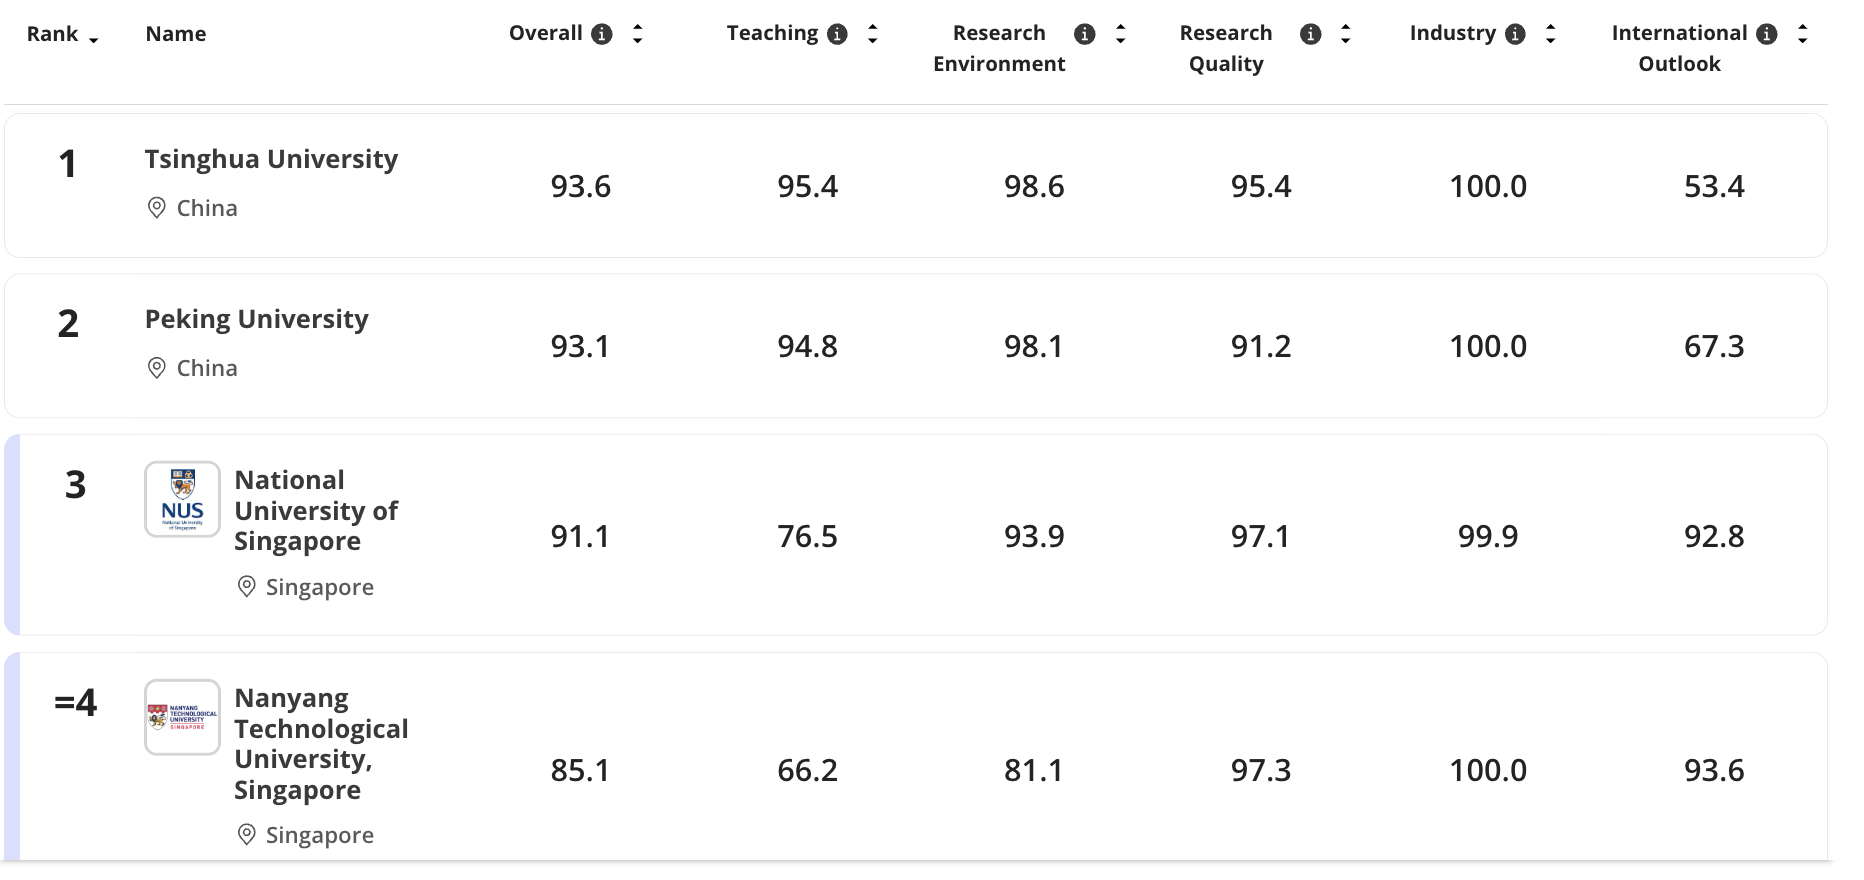Click the Research Environment info icon
1864x880 pixels.
click(x=1084, y=34)
